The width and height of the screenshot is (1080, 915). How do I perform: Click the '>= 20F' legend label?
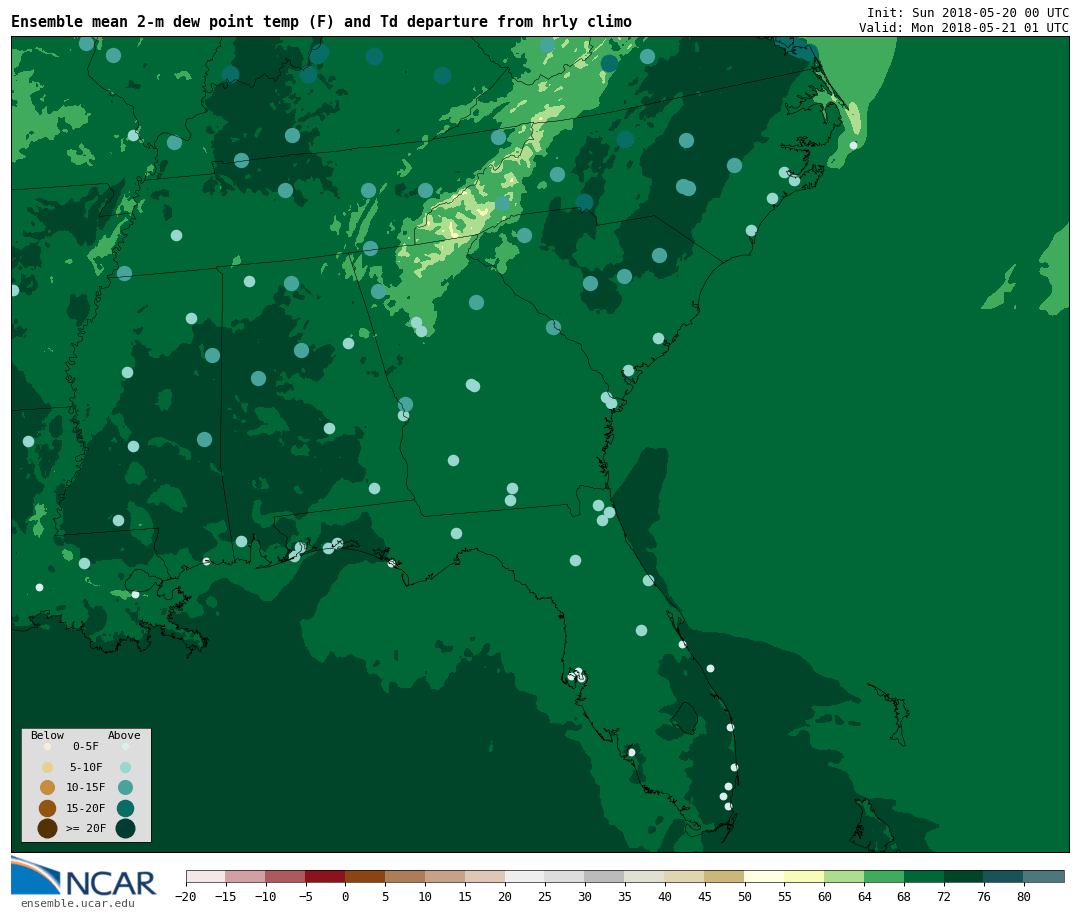[x=86, y=828]
